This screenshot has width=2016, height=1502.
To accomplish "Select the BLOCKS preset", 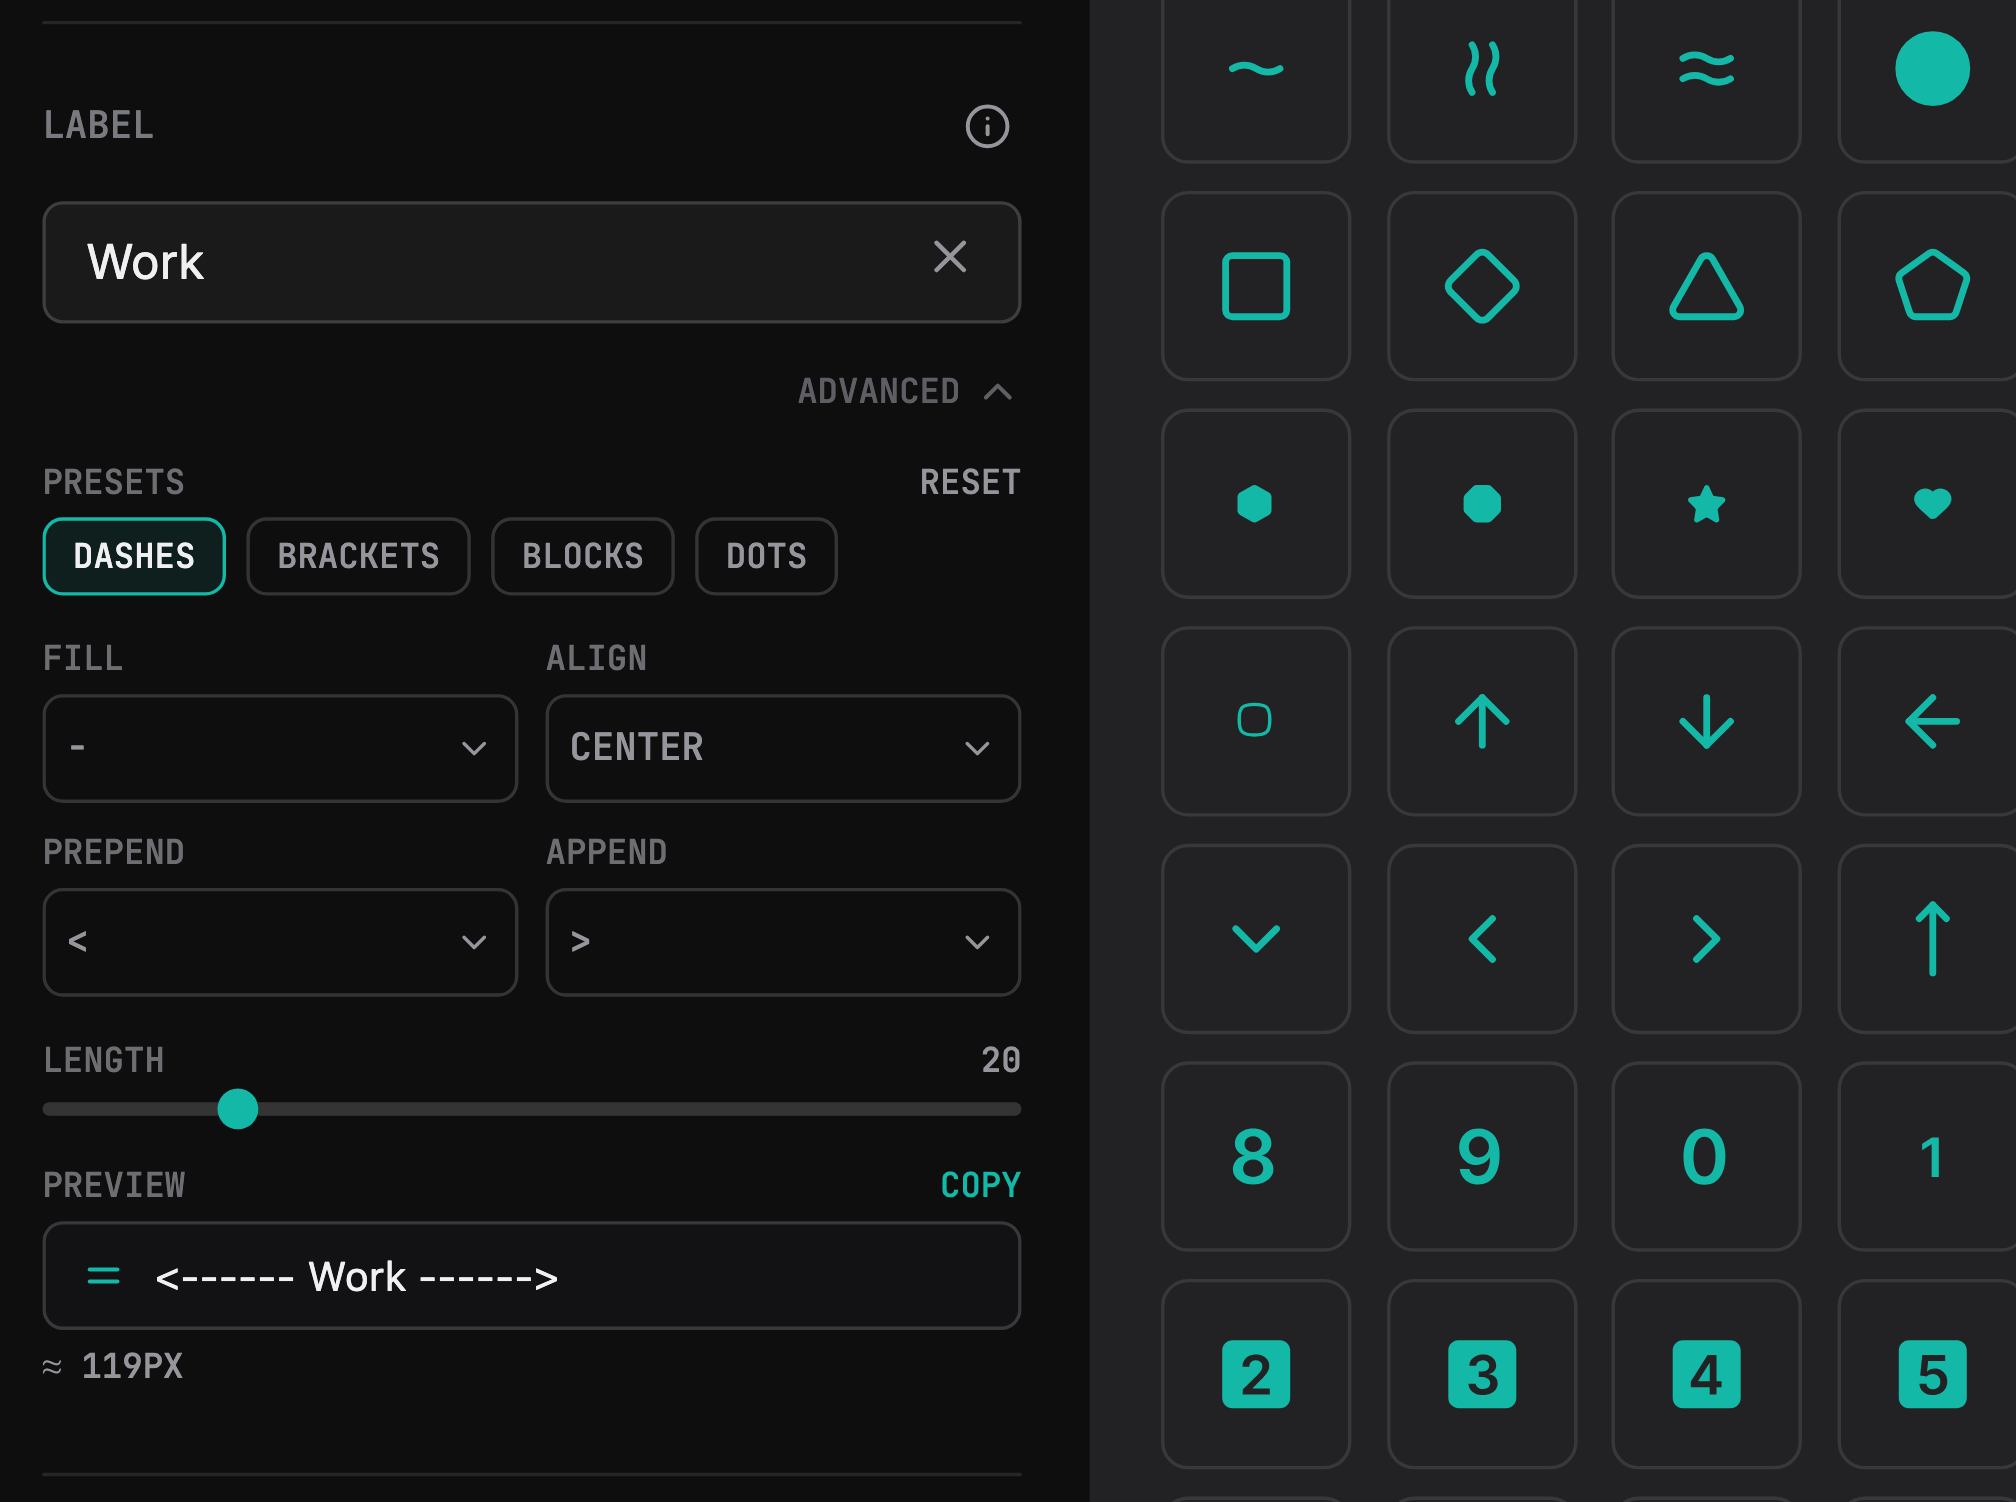I will point(583,556).
